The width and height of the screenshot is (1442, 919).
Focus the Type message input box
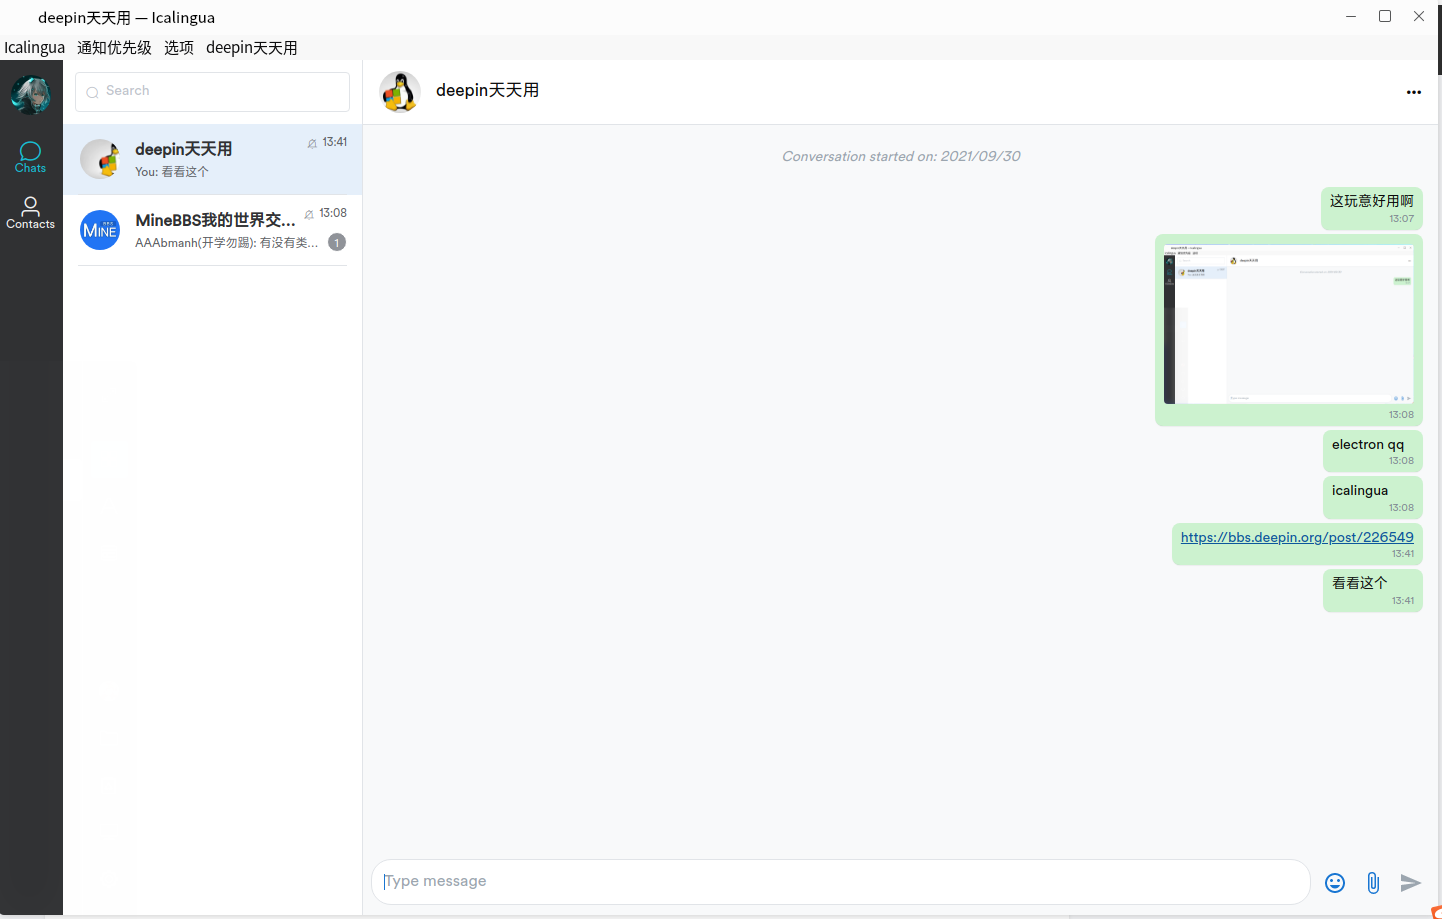[841, 881]
